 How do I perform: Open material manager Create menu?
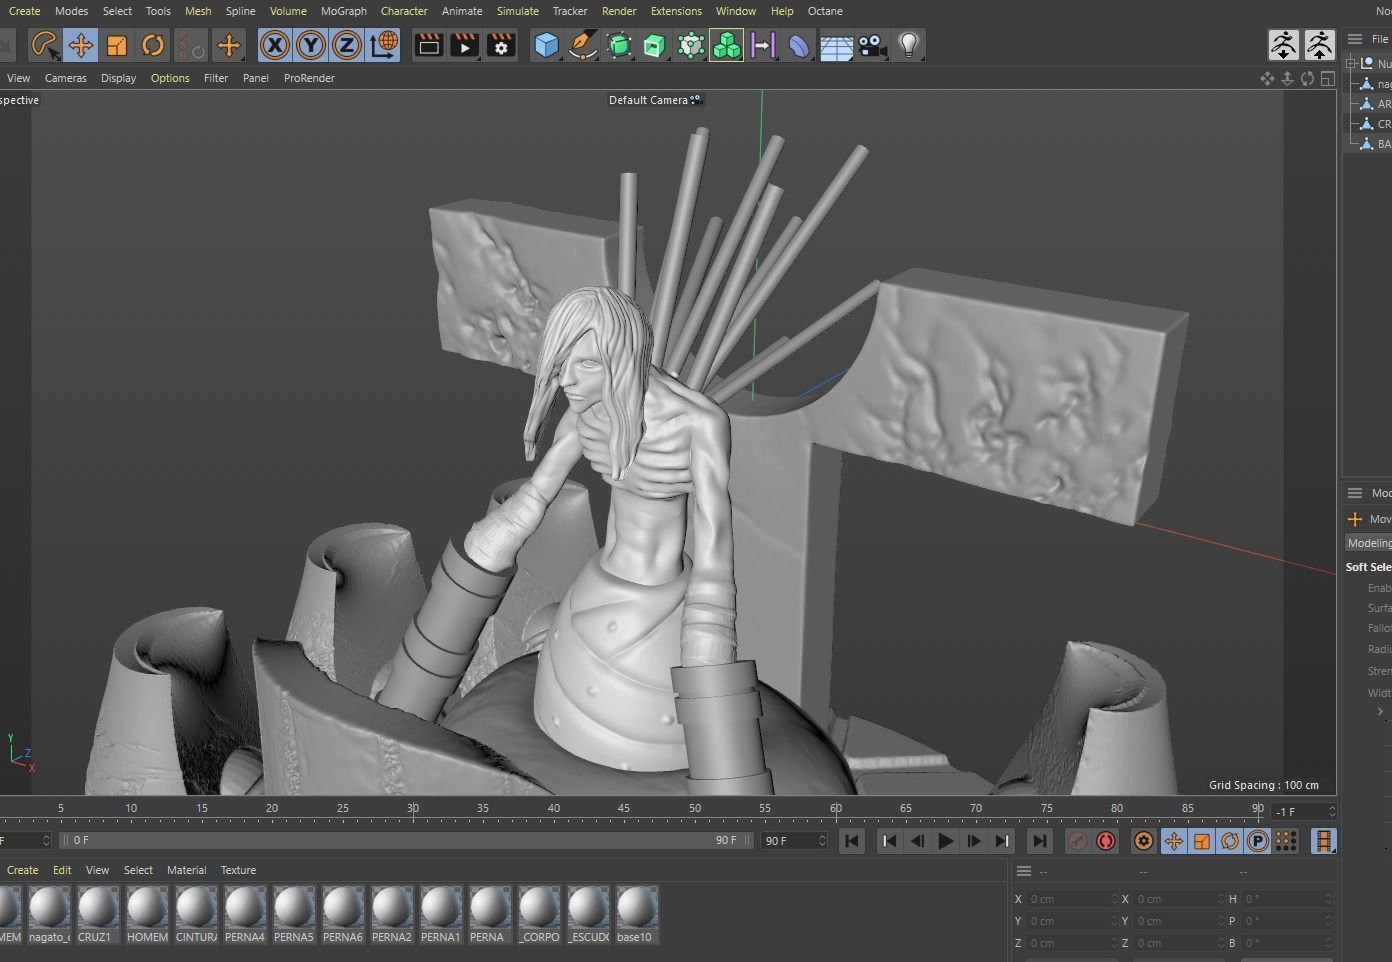(22, 870)
